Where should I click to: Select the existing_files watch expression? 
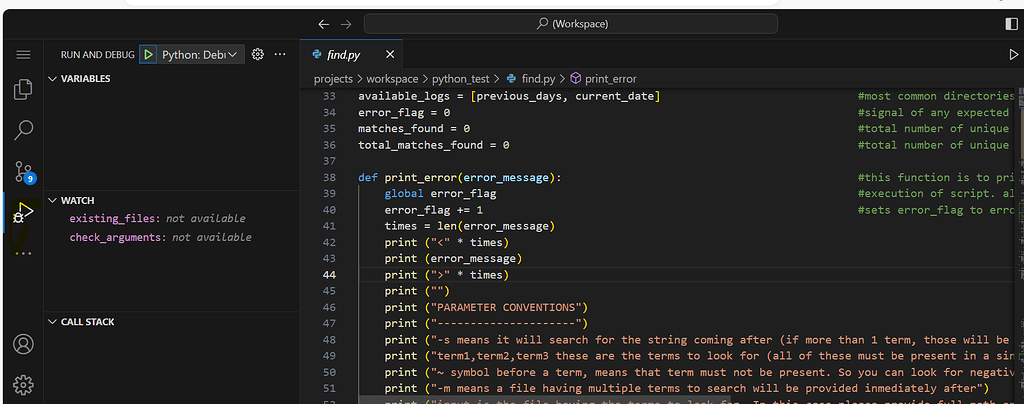pos(157,219)
